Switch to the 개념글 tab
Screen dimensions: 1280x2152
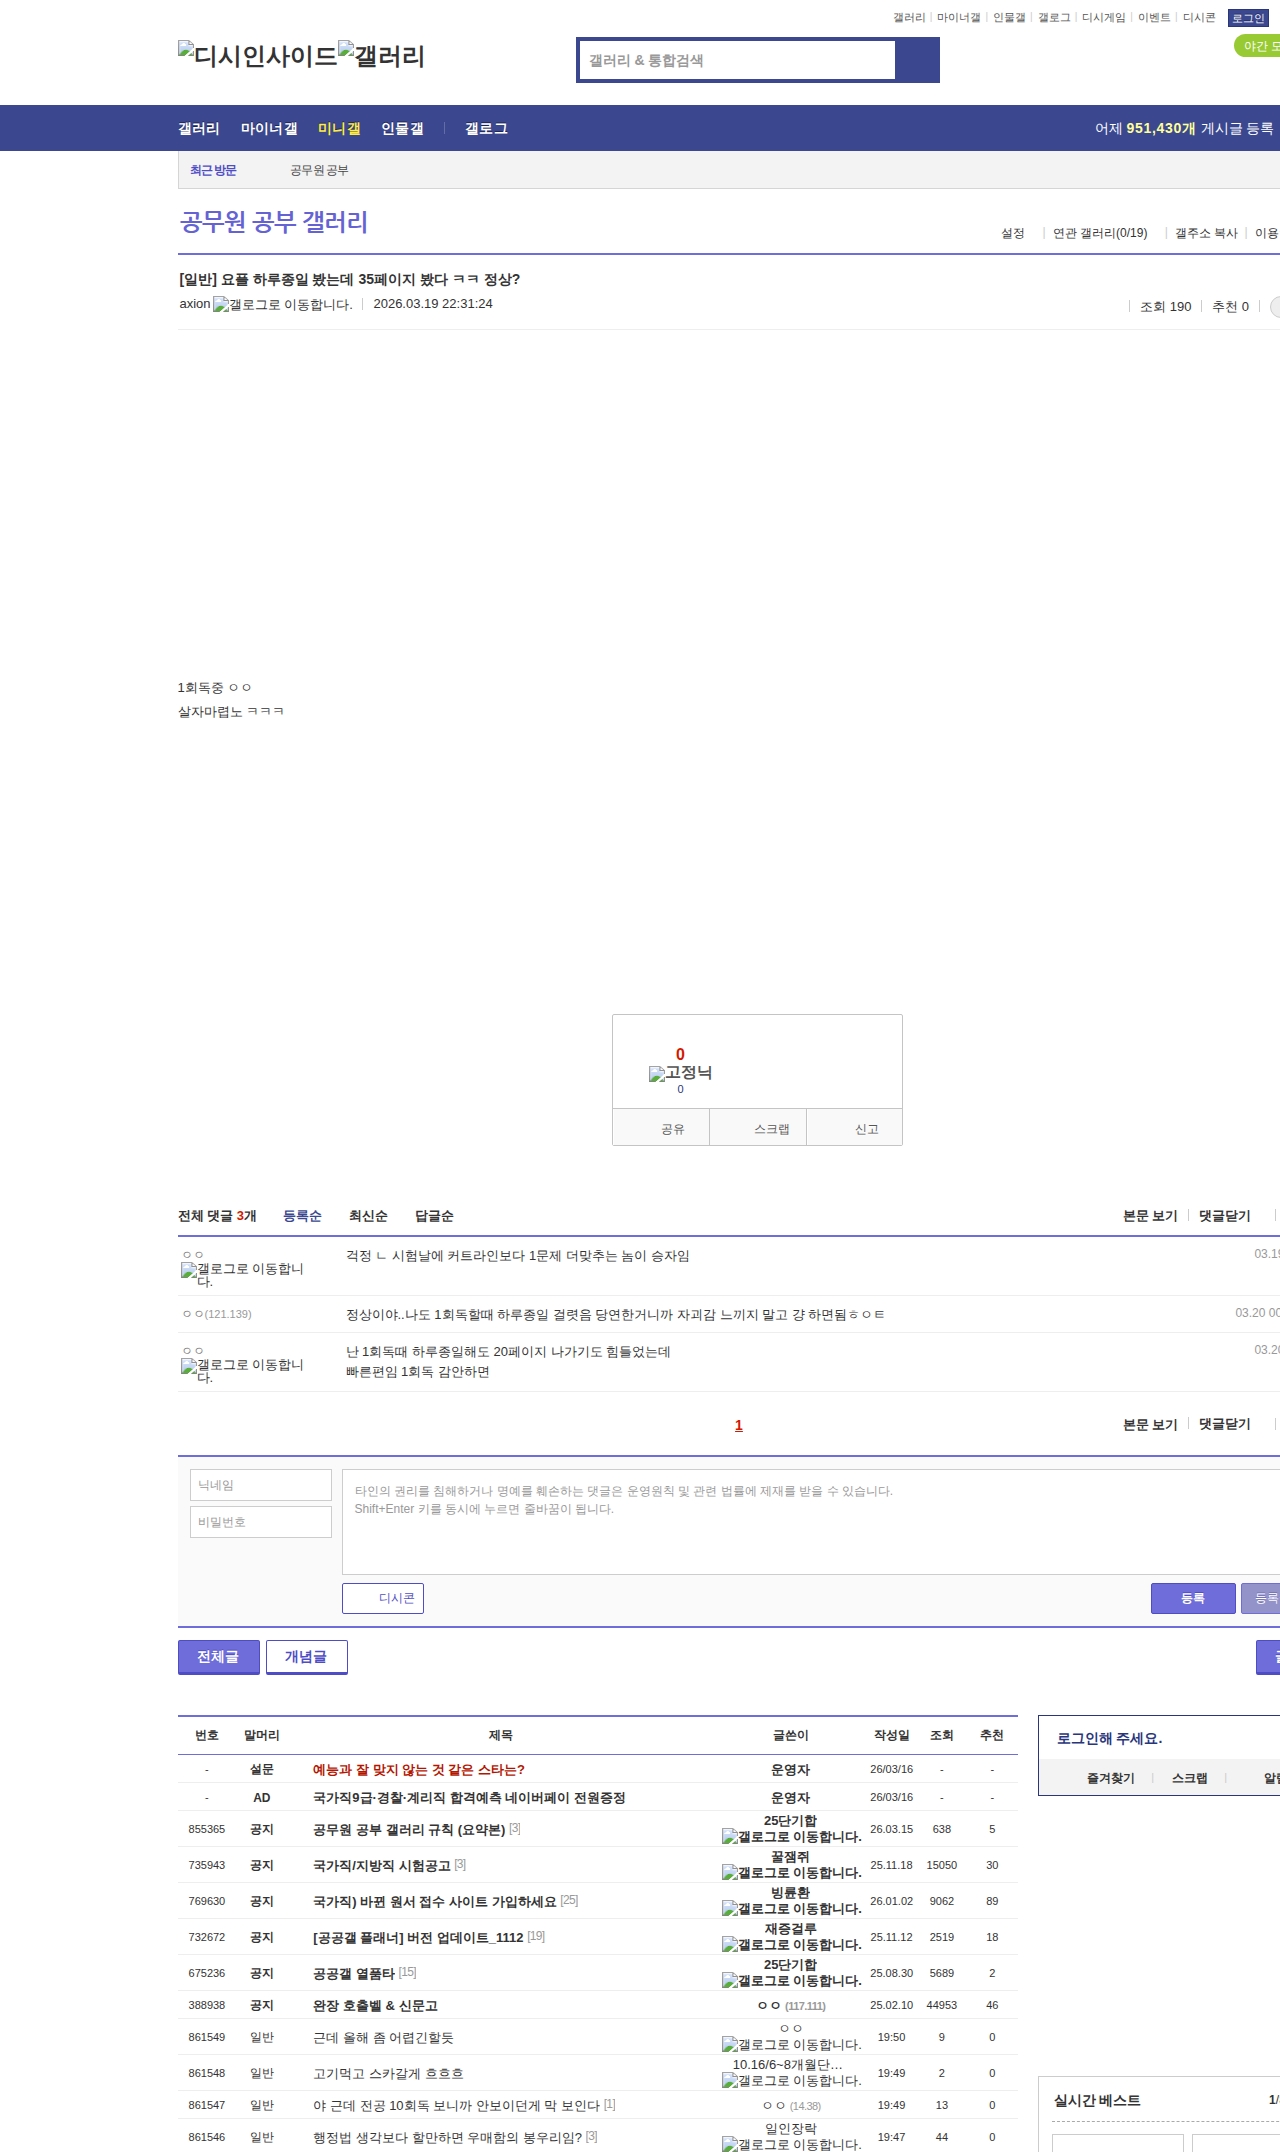tap(306, 1657)
